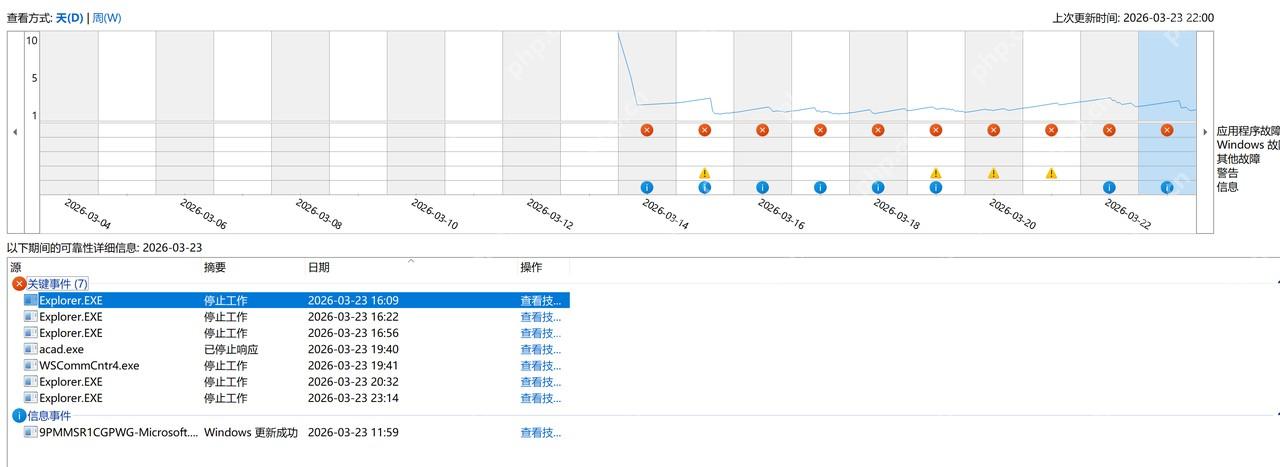
Task: Click the date cell 2026-03-23 19:41
Action: [353, 365]
